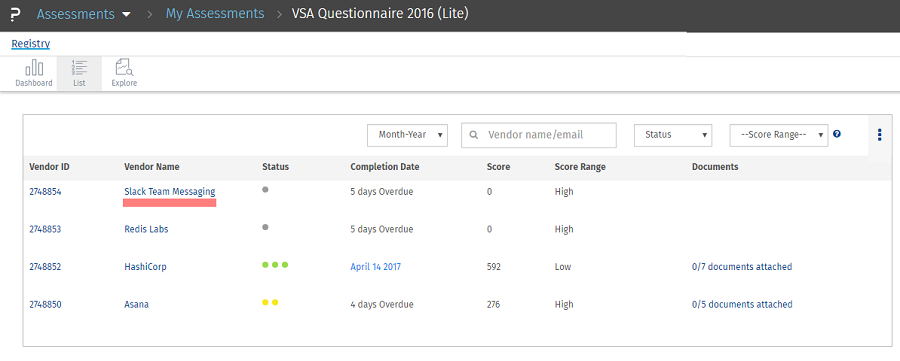Click the score range help question icon
900x361 pixels.
(837, 134)
